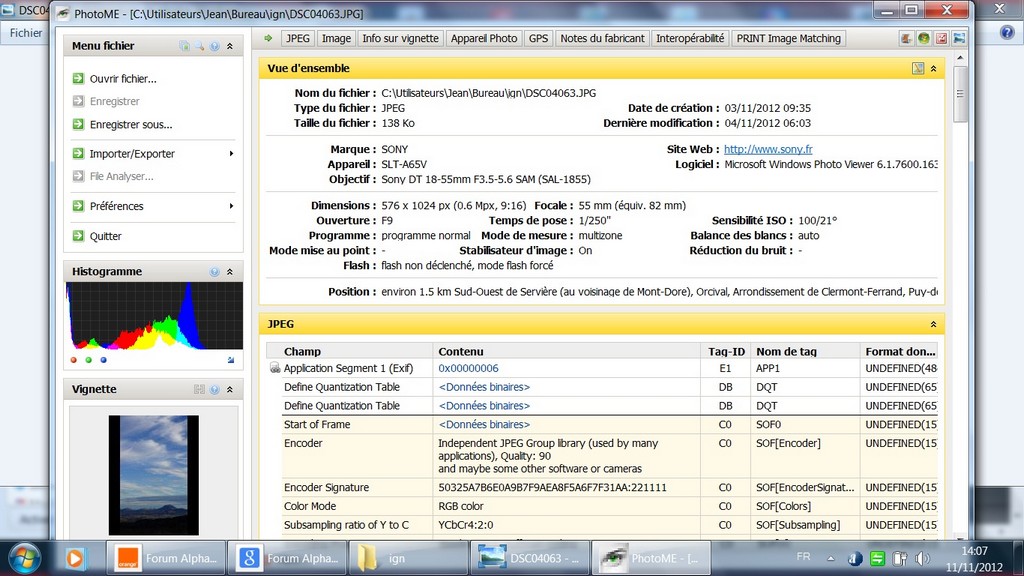Click the Application Segment 1 row icon
Image resolution: width=1024 pixels, height=576 pixels.
pos(275,368)
